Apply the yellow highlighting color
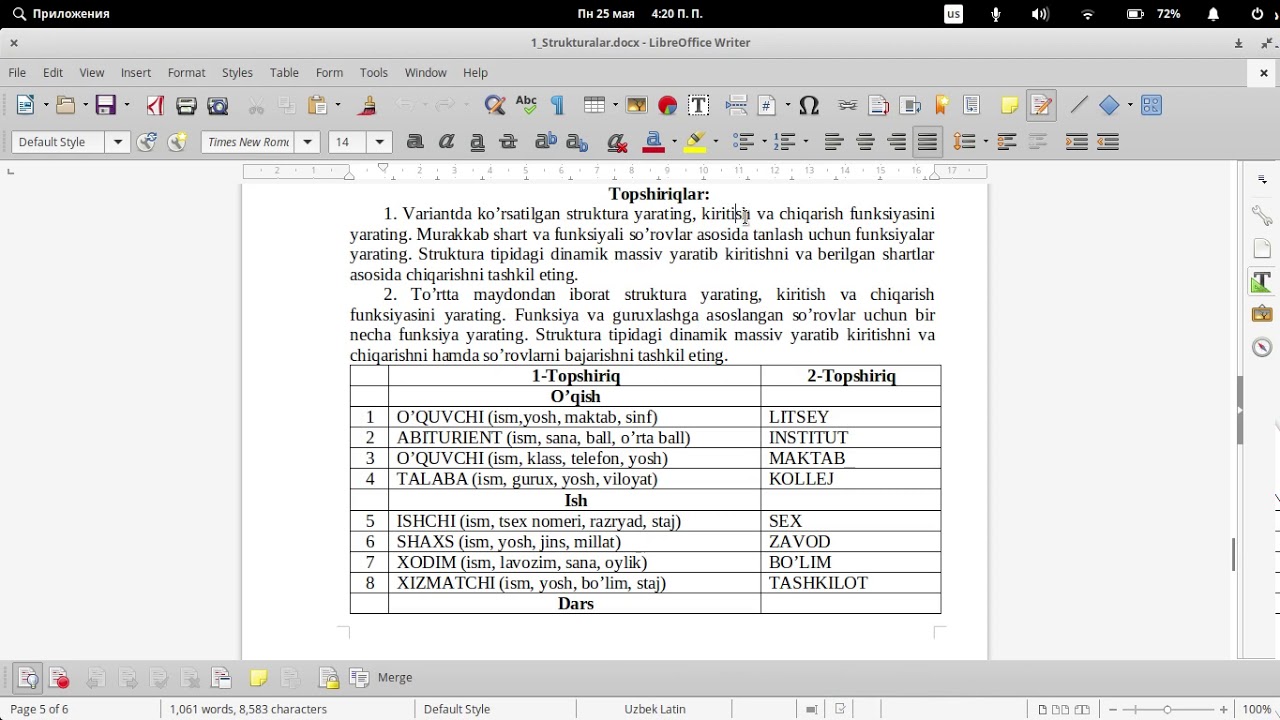Viewport: 1280px width, 720px height. pyautogui.click(x=696, y=142)
